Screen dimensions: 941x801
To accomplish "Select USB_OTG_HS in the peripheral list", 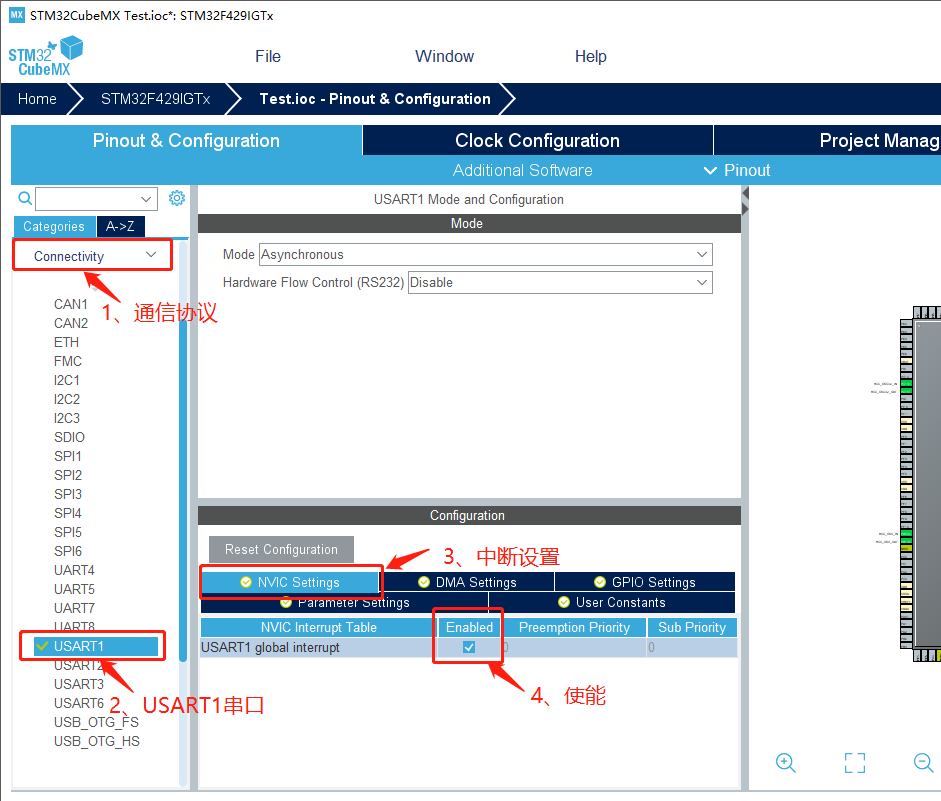I will (x=97, y=742).
